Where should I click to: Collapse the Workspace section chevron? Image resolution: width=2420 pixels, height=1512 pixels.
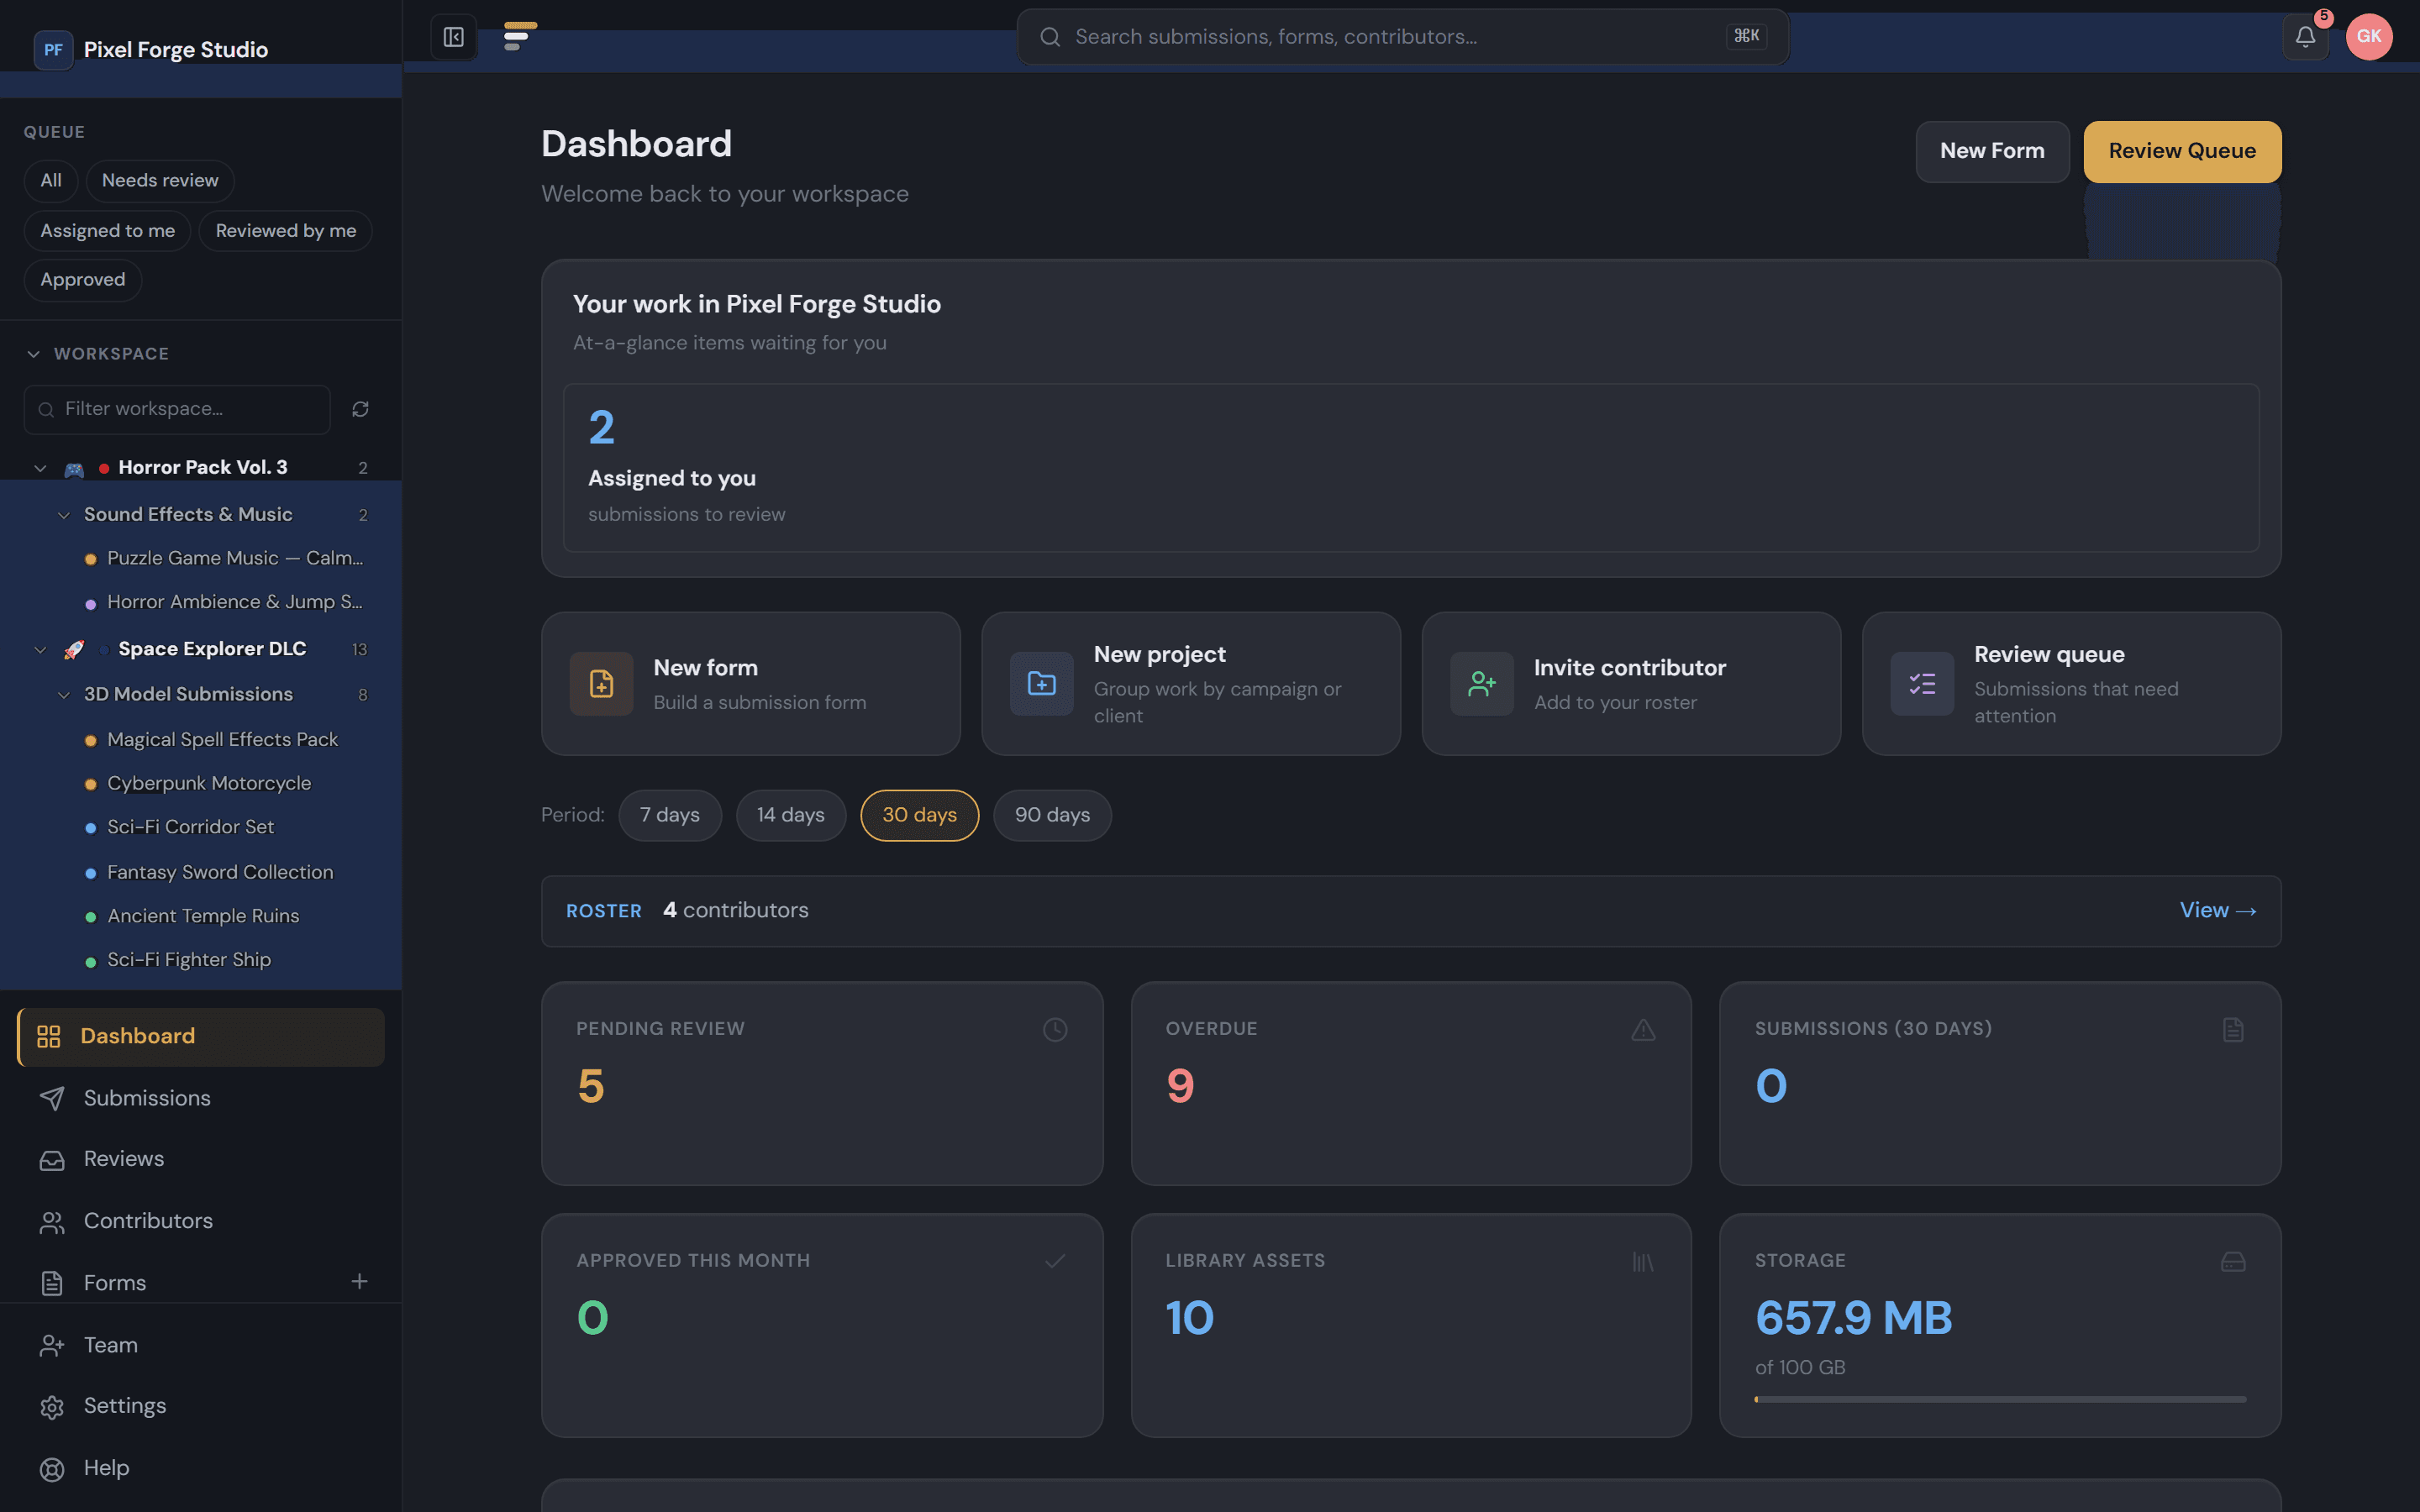coord(34,354)
